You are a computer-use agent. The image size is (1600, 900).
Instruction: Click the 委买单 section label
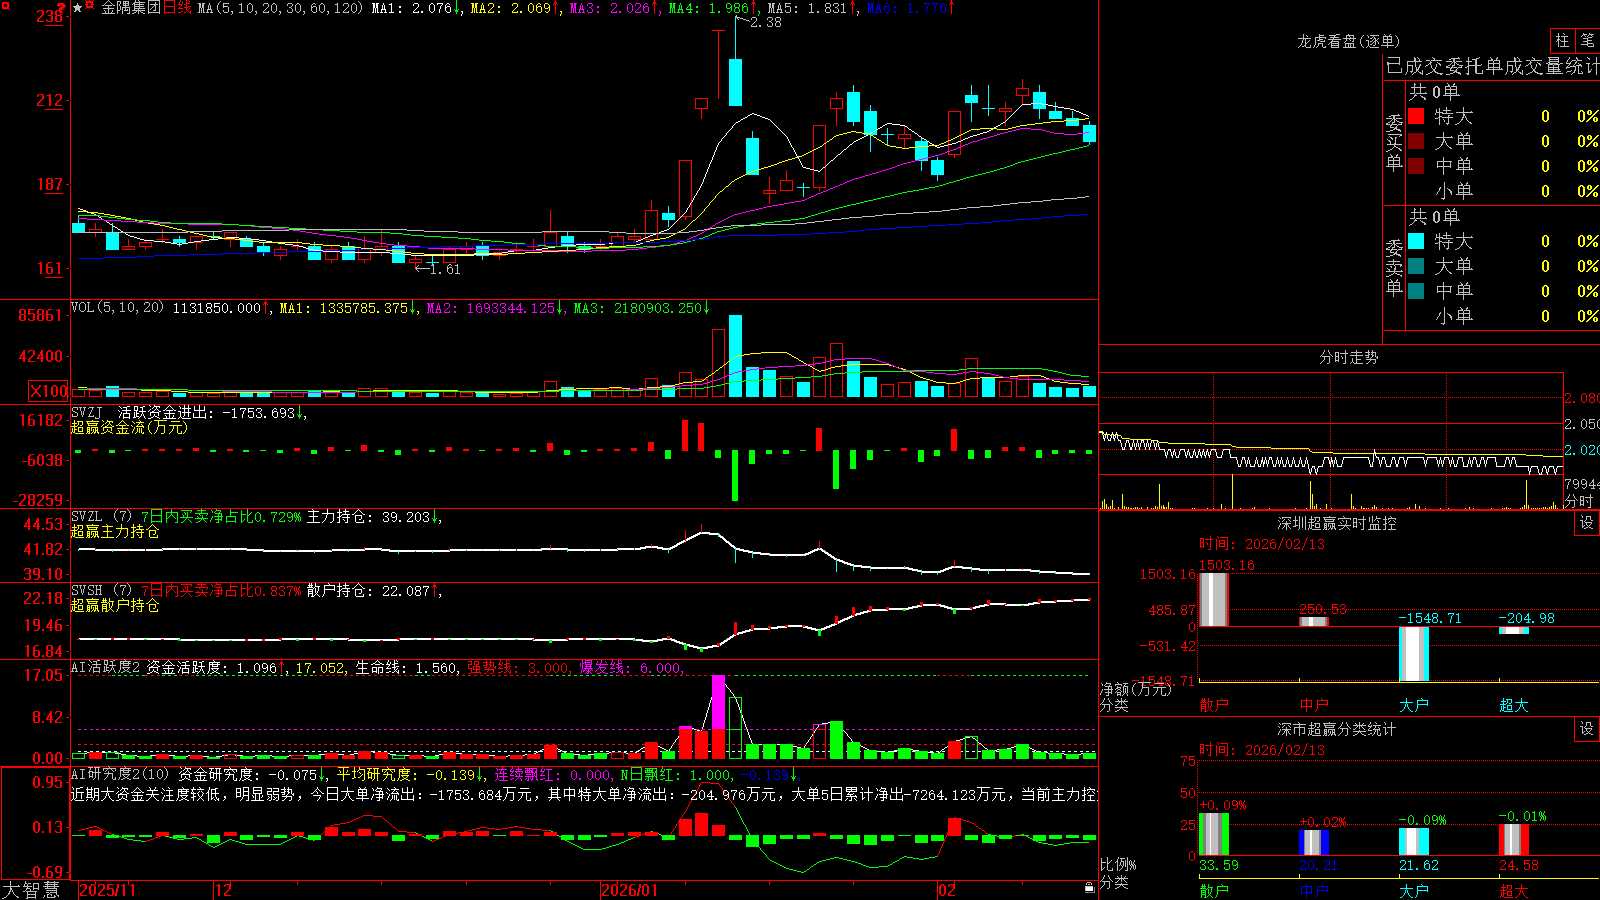[1394, 143]
